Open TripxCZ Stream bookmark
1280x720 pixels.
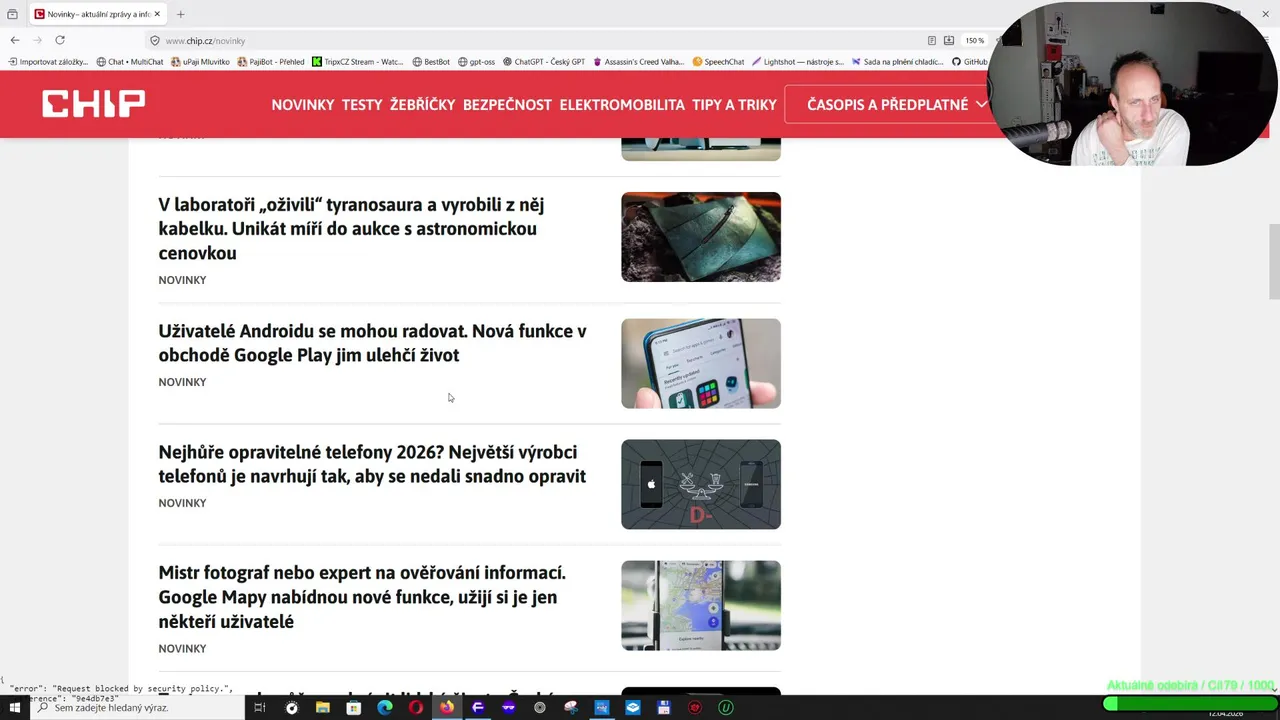click(358, 62)
